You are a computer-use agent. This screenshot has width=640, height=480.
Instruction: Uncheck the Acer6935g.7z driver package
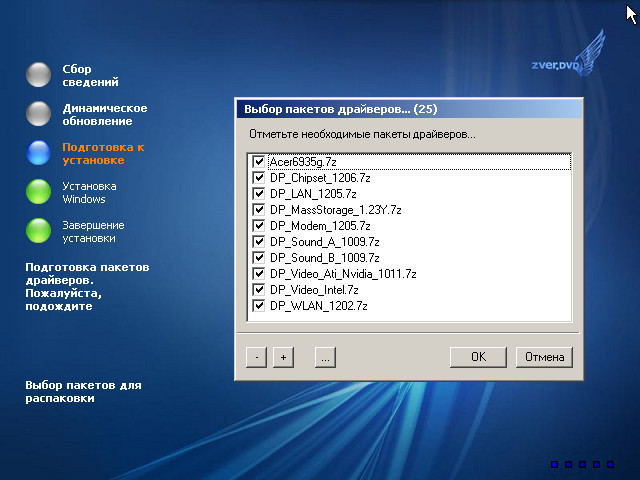(259, 161)
